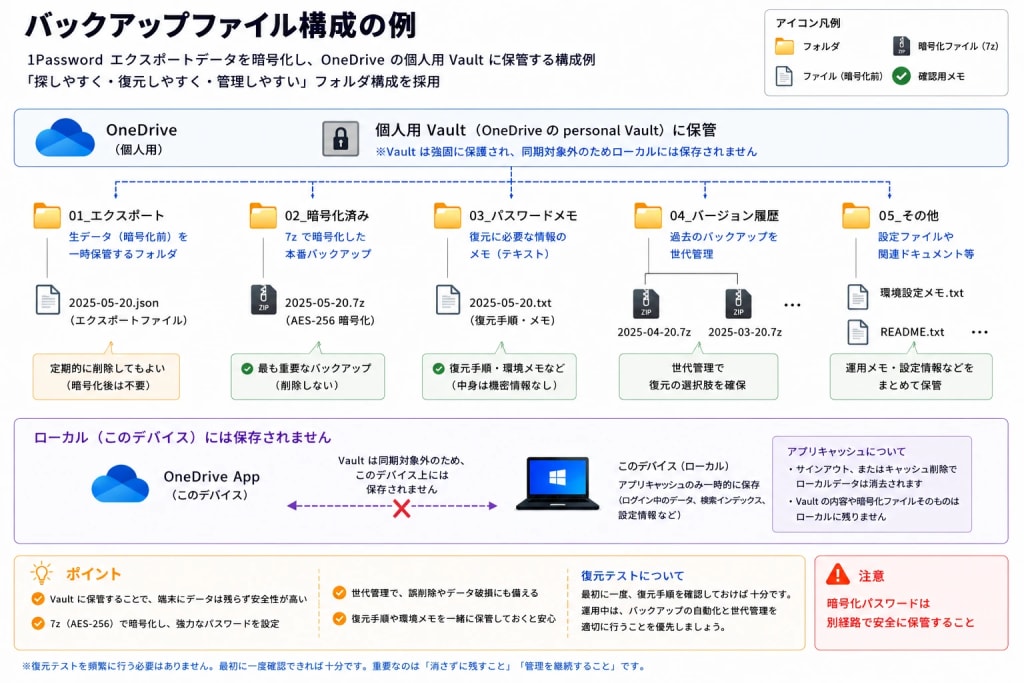Select the file icon for 2025-05-20.txt

point(448,300)
